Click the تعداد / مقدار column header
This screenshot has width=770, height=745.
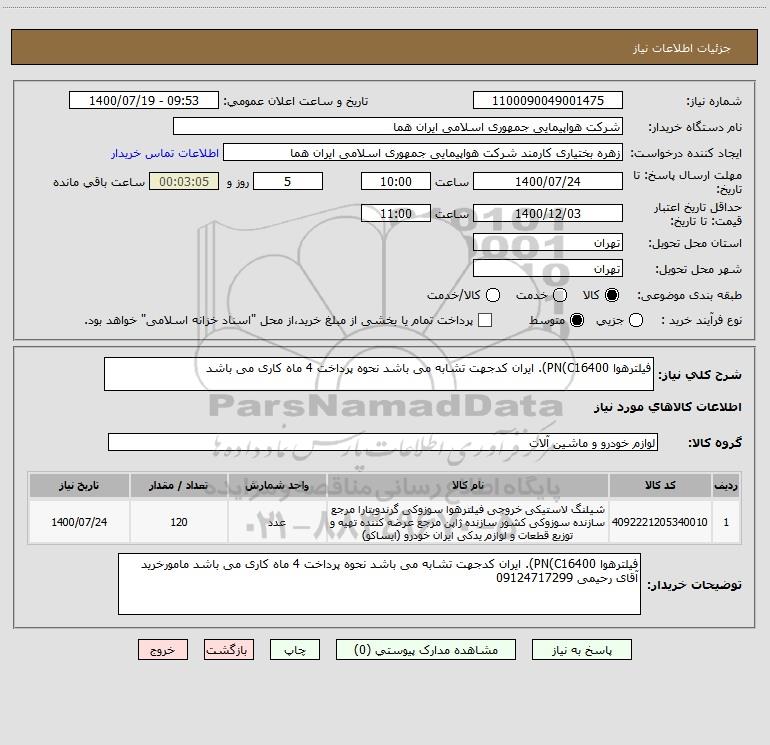(x=178, y=485)
